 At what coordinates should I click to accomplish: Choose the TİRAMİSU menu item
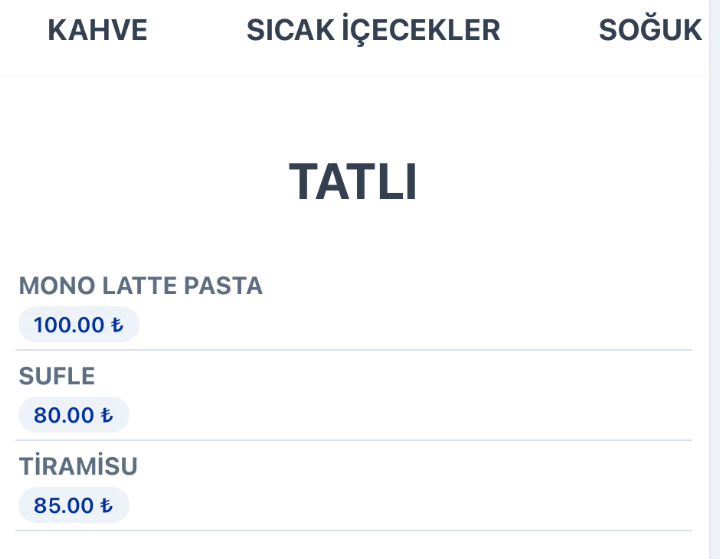[x=78, y=466]
